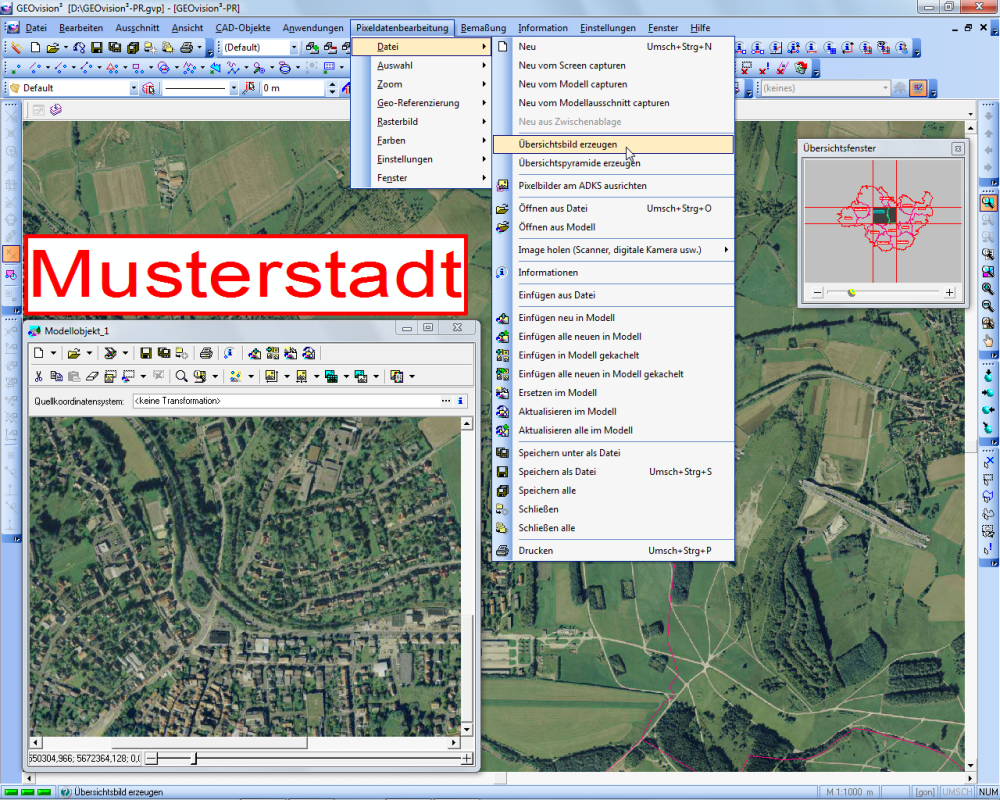
Task: Click the layers stack icon below the toolbars
Action: tap(56, 110)
